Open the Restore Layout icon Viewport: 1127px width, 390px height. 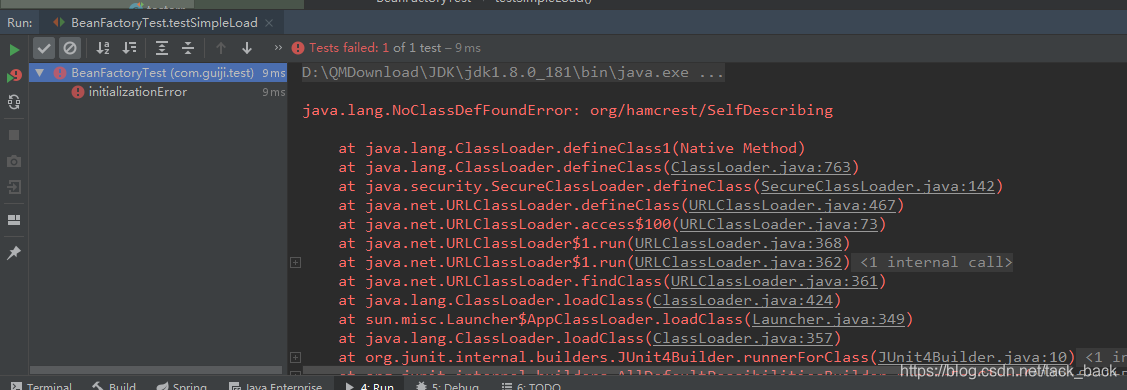[14, 220]
